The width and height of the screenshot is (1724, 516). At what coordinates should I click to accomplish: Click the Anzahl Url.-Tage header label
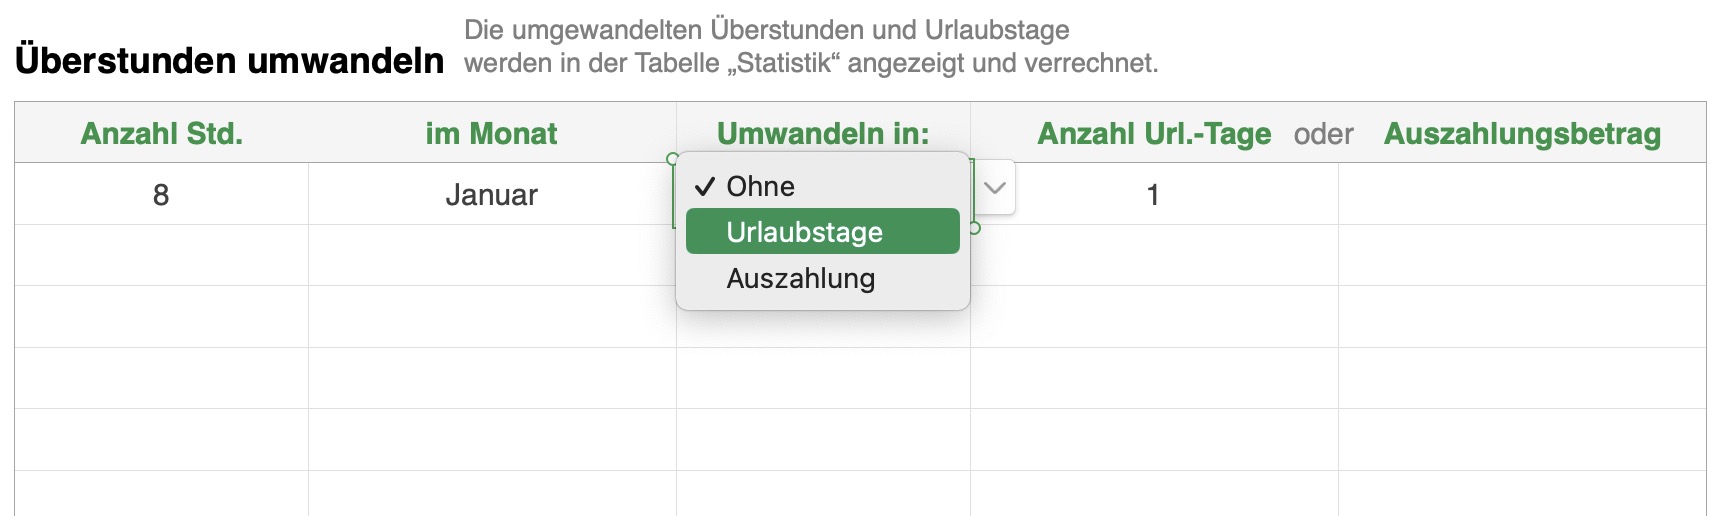pos(1154,134)
